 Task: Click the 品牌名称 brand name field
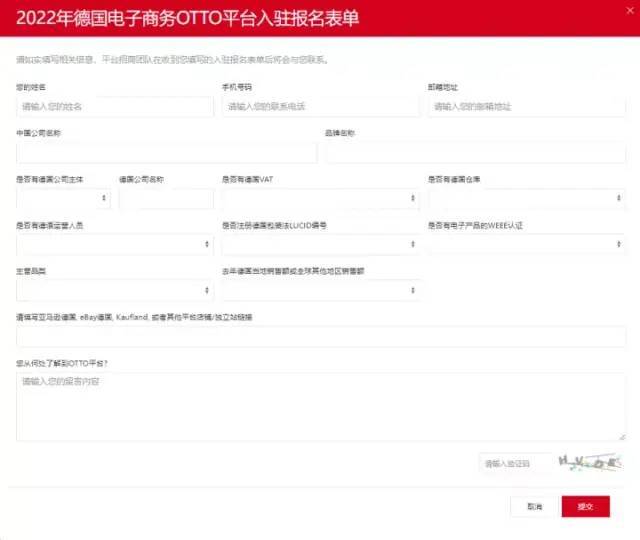pyautogui.click(x=476, y=153)
